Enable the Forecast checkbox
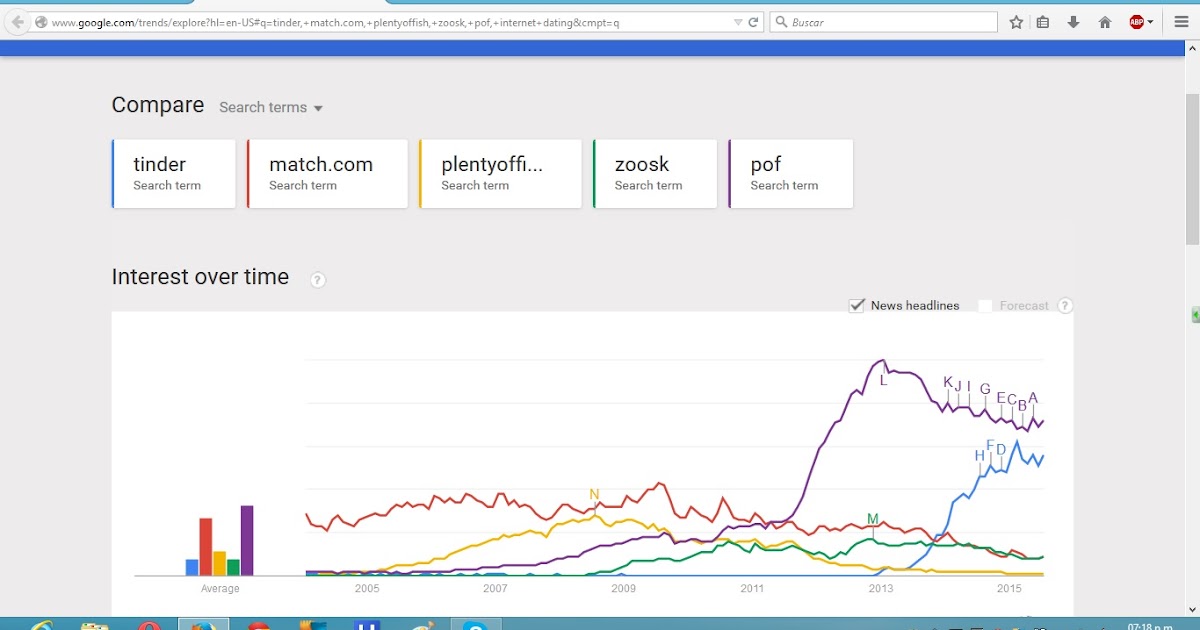The image size is (1200, 630). coord(985,306)
